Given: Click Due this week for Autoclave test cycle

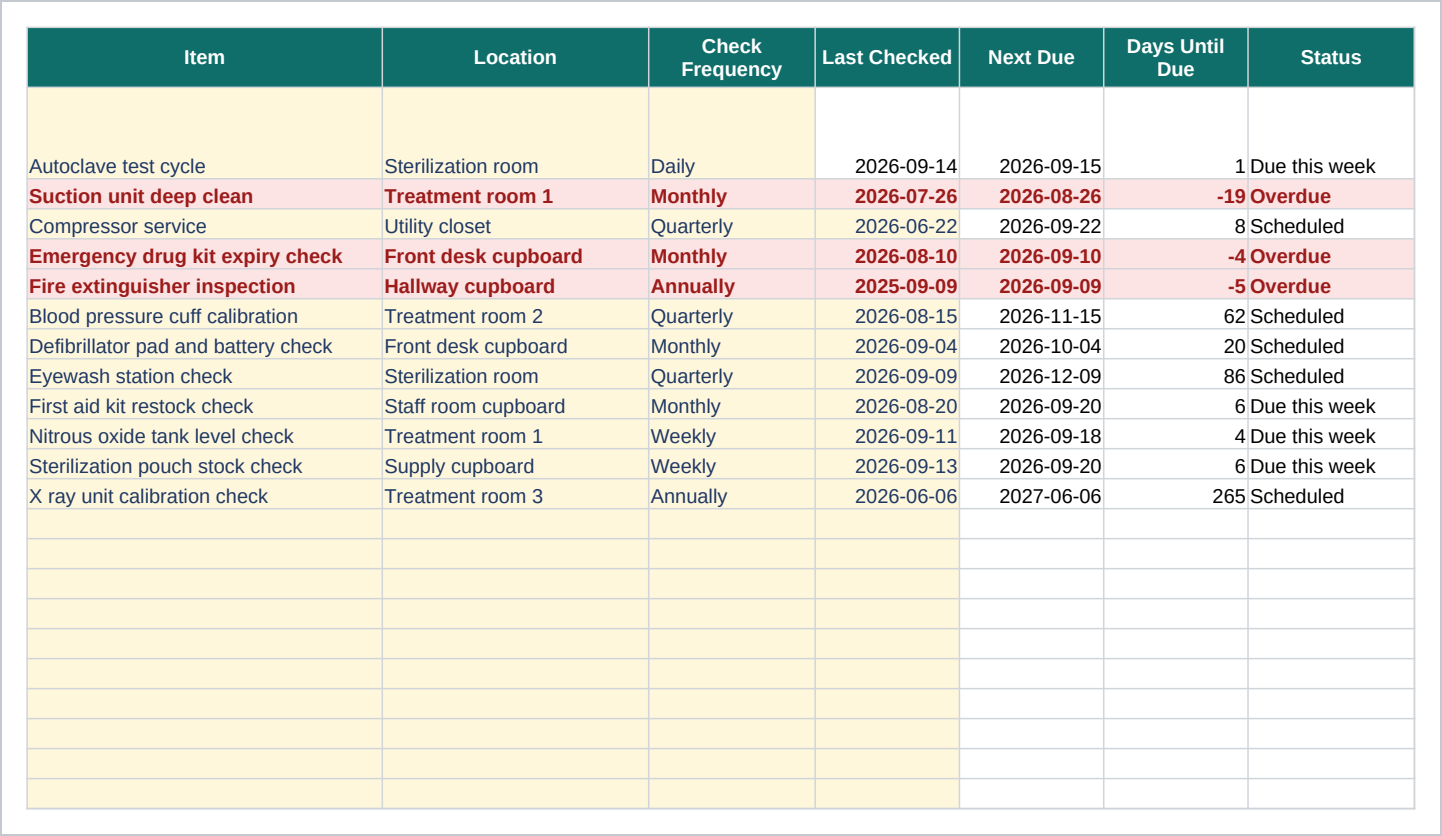Looking at the screenshot, I should [x=1331, y=134].
